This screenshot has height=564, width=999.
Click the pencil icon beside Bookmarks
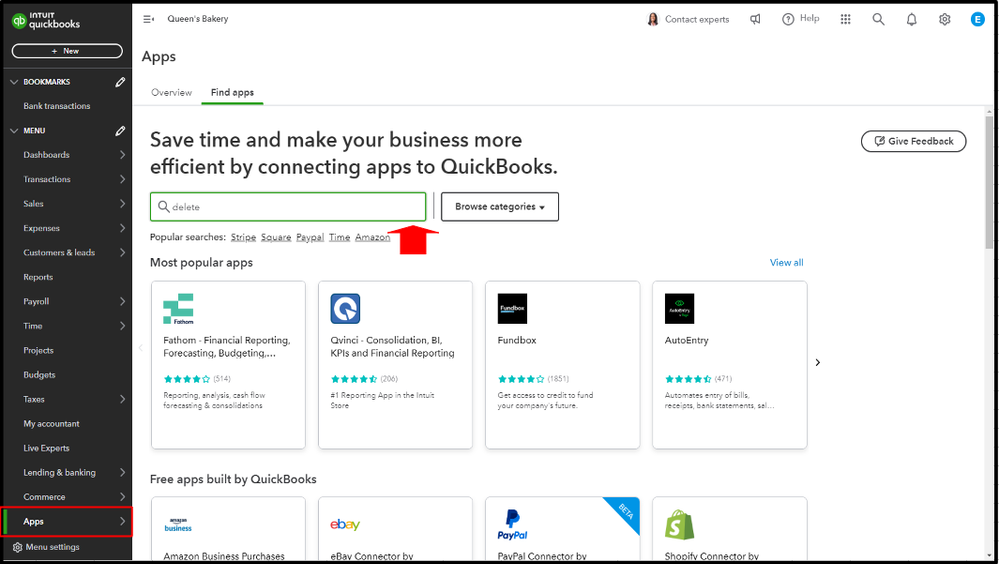click(x=120, y=82)
